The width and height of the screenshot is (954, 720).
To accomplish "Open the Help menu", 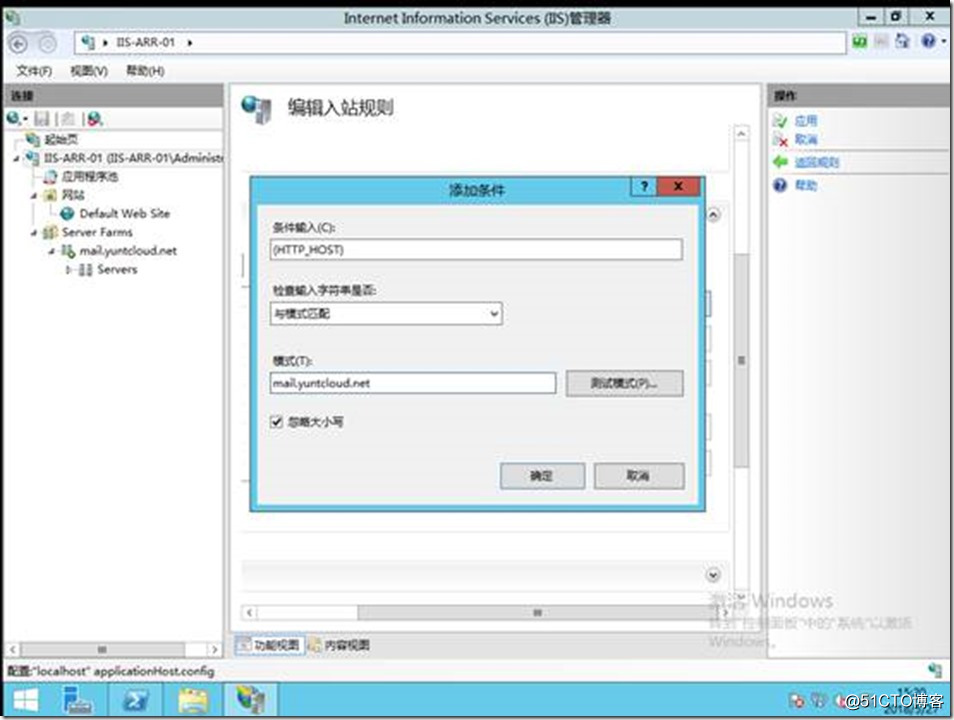I will (x=145, y=71).
